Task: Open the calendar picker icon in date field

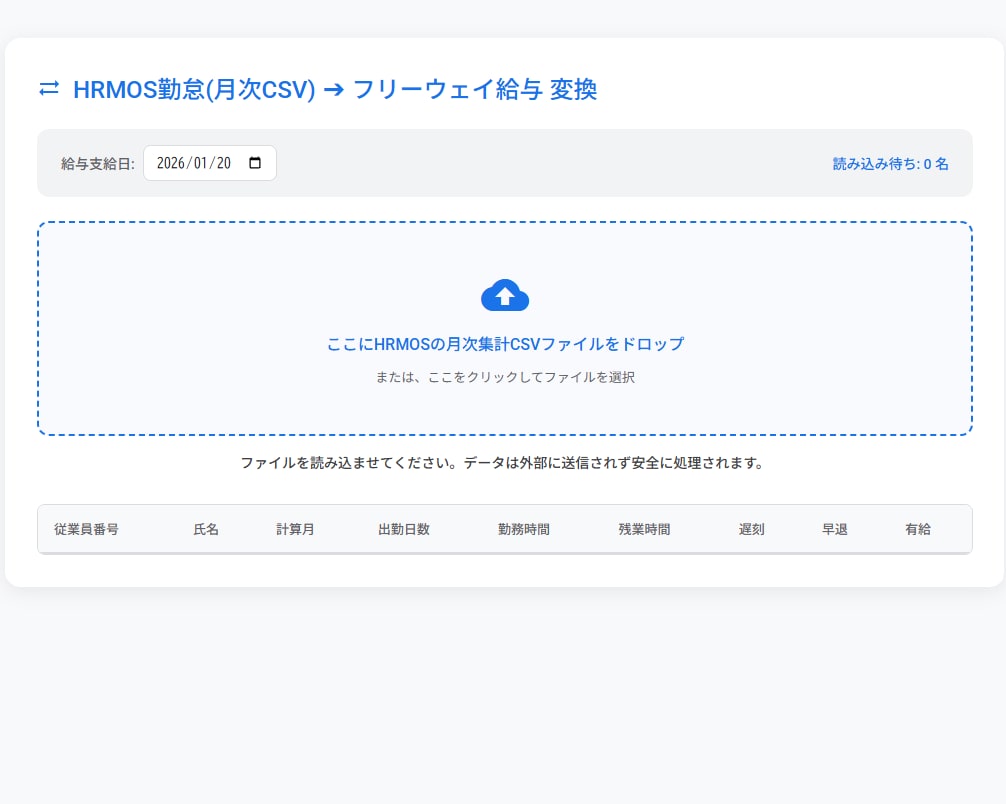Action: click(255, 163)
